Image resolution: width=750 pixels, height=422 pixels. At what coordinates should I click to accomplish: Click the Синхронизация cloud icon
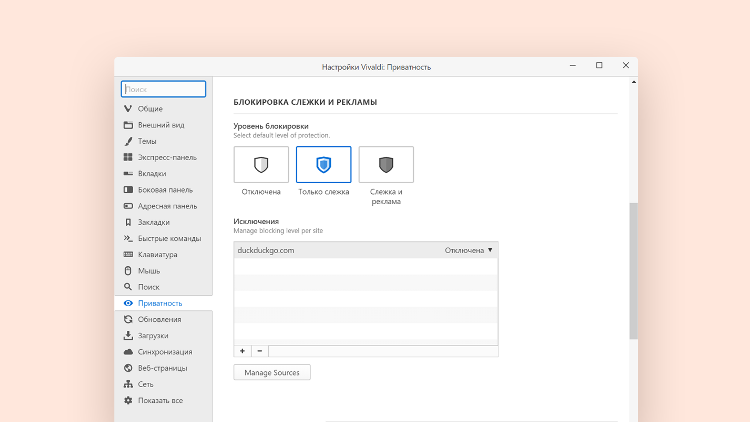(x=128, y=352)
